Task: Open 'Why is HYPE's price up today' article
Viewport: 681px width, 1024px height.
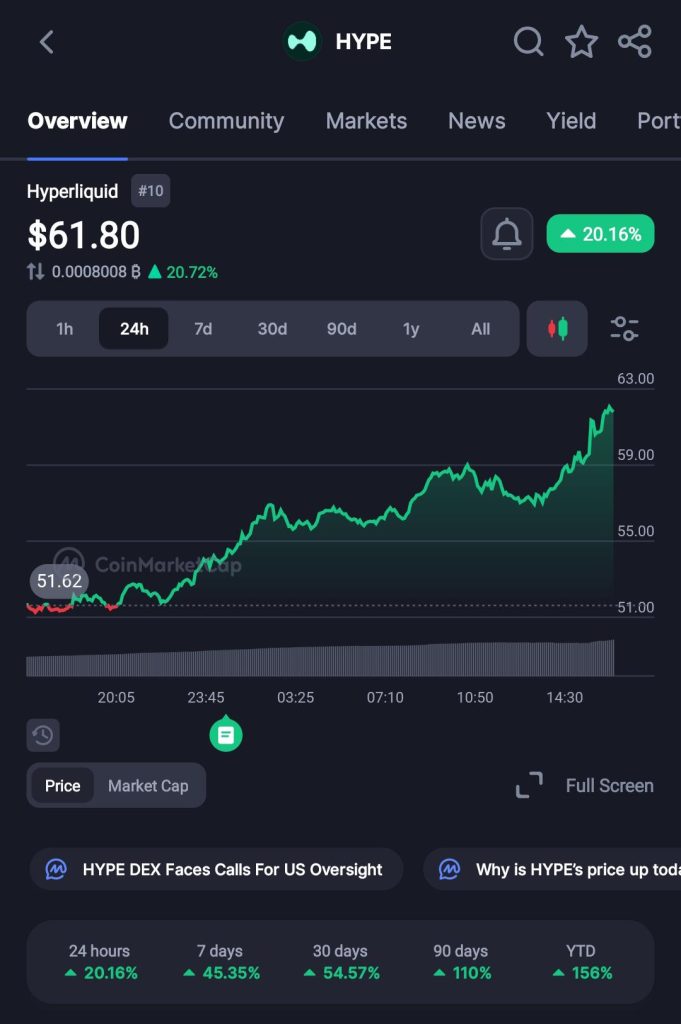Action: click(x=552, y=869)
